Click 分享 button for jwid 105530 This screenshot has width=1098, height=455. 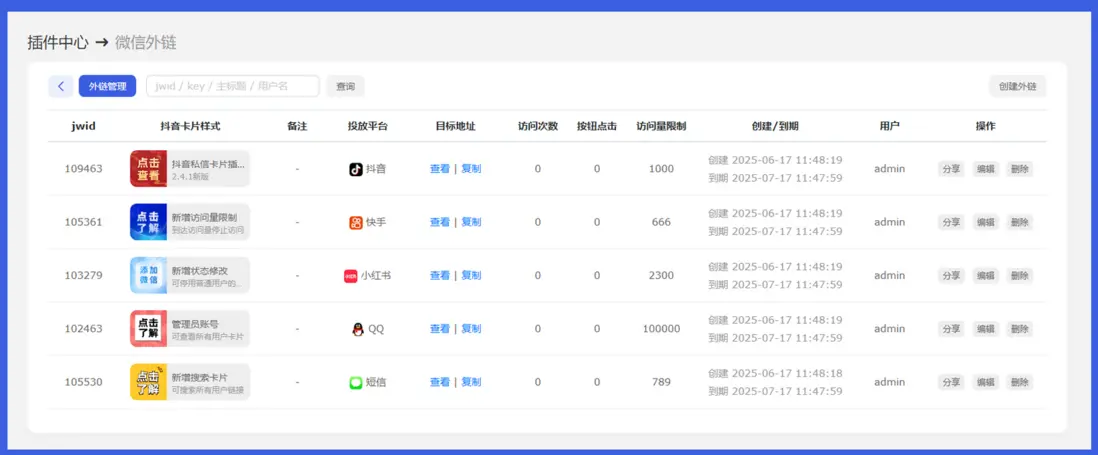pyautogui.click(x=951, y=382)
